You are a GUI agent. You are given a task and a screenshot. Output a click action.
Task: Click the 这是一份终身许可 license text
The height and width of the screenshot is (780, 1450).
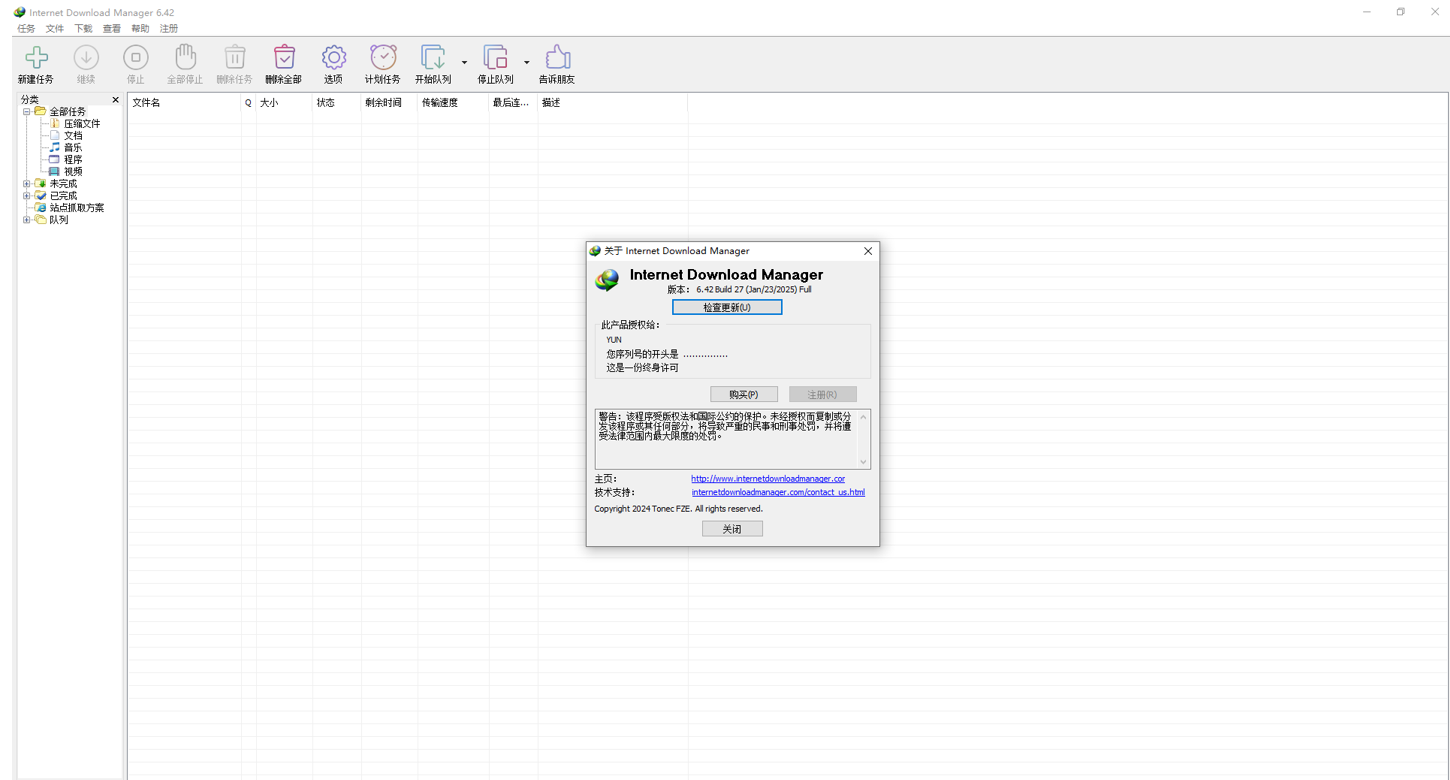(642, 368)
